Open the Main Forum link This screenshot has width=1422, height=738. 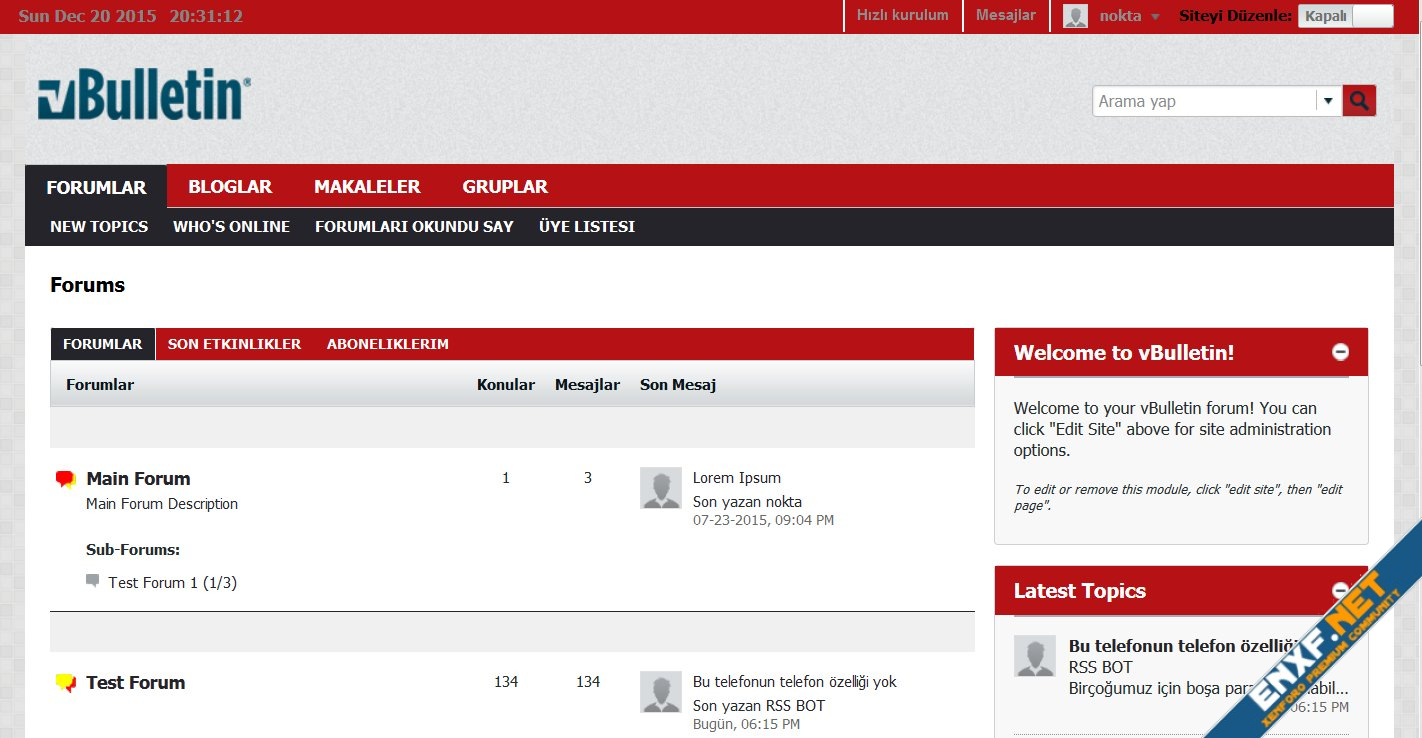click(138, 479)
